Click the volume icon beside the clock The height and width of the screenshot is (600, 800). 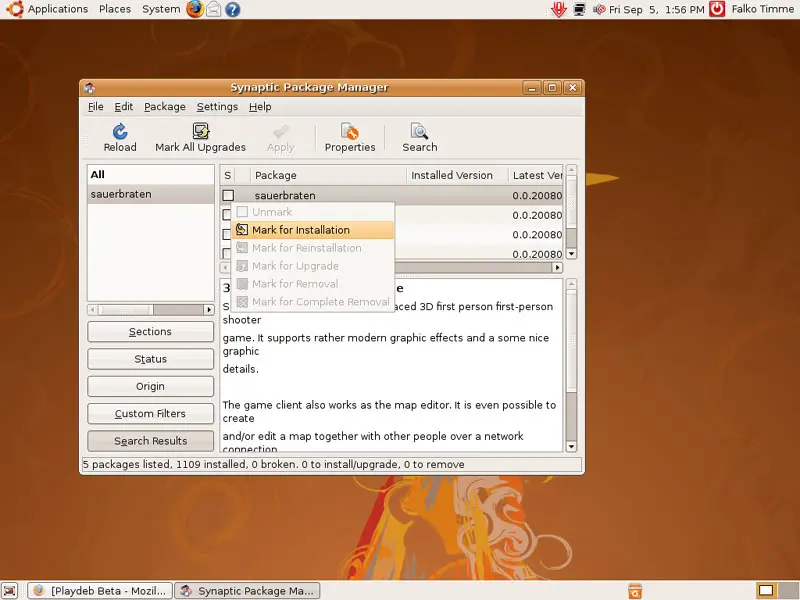point(599,9)
